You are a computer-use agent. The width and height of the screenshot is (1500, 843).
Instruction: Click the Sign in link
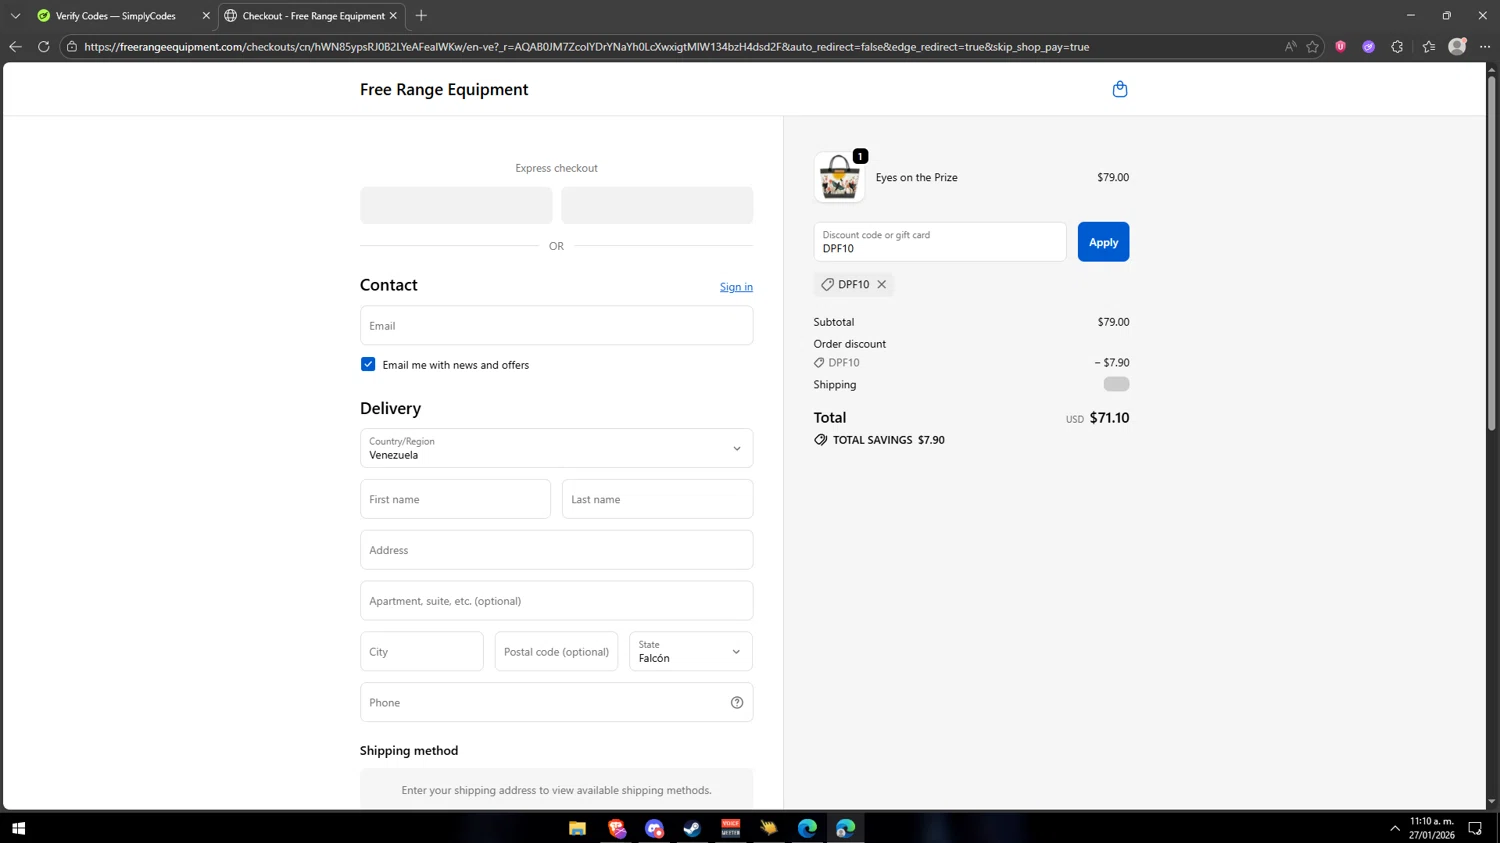tap(735, 287)
